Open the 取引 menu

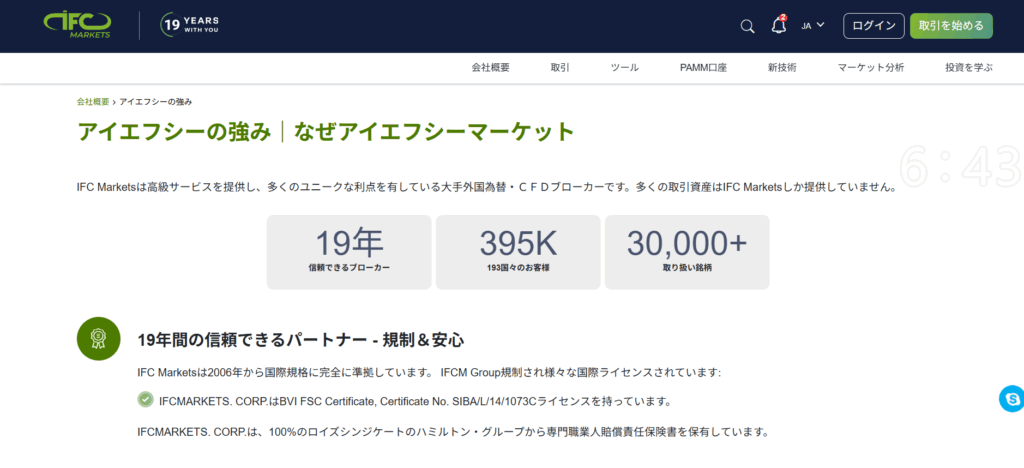[560, 68]
